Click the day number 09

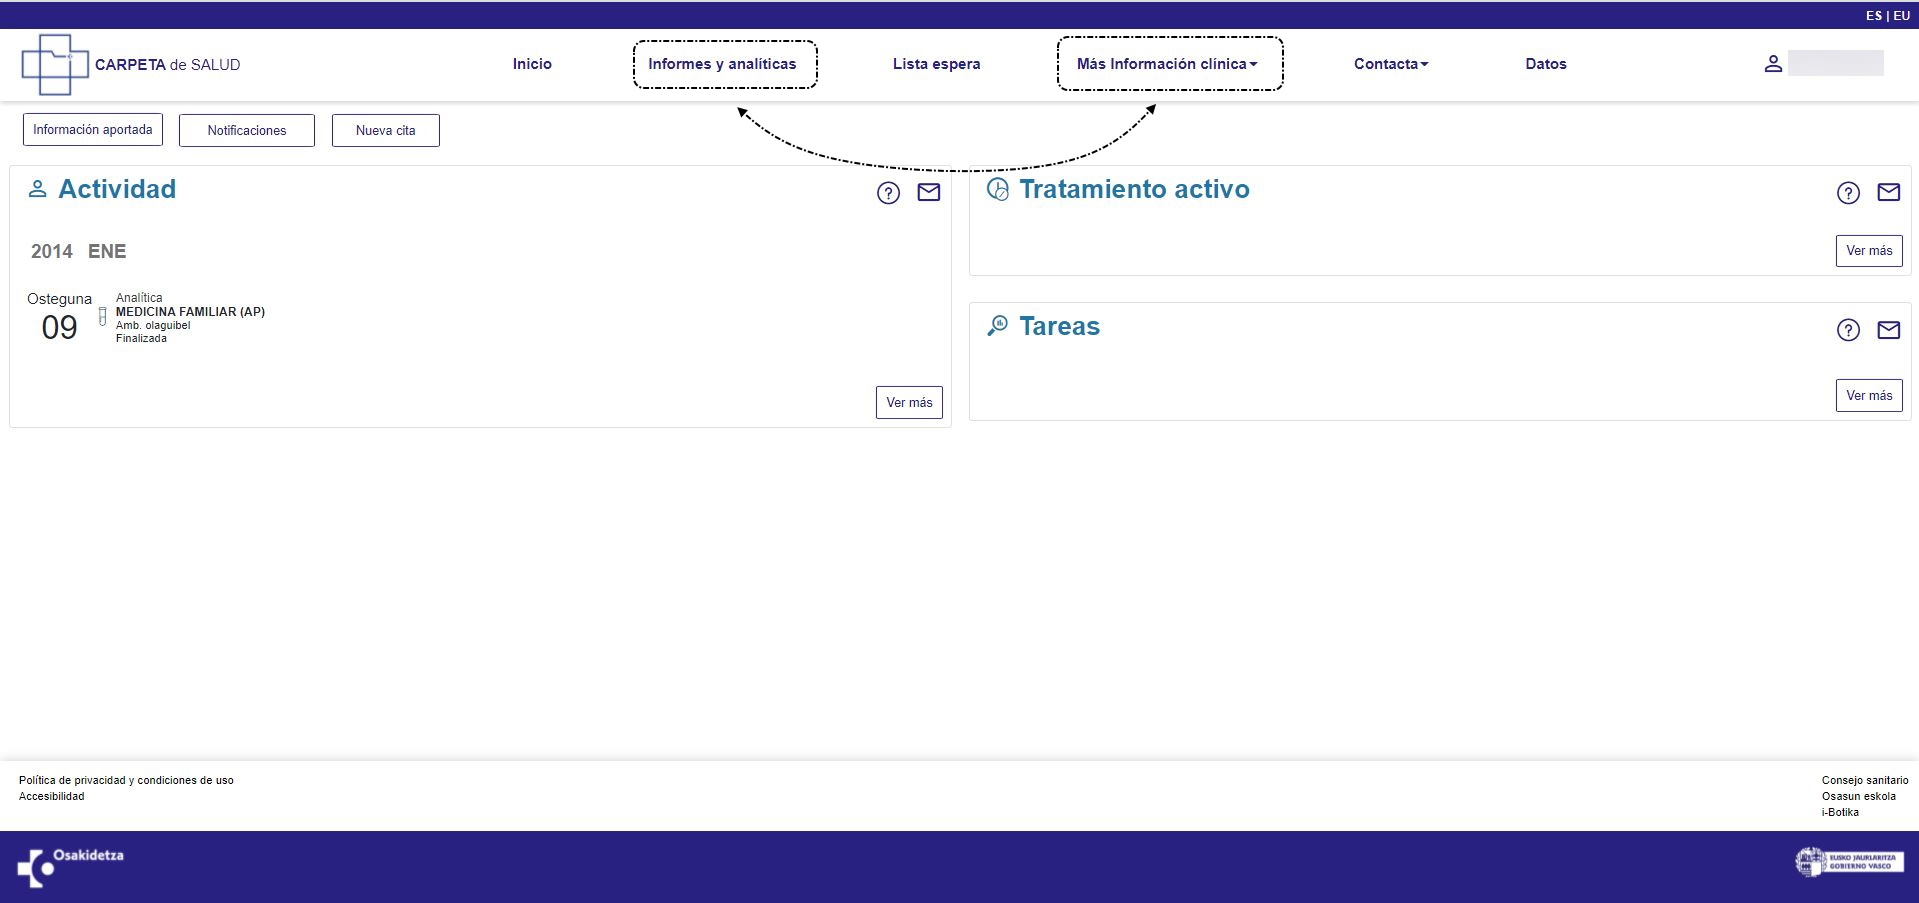pyautogui.click(x=59, y=328)
